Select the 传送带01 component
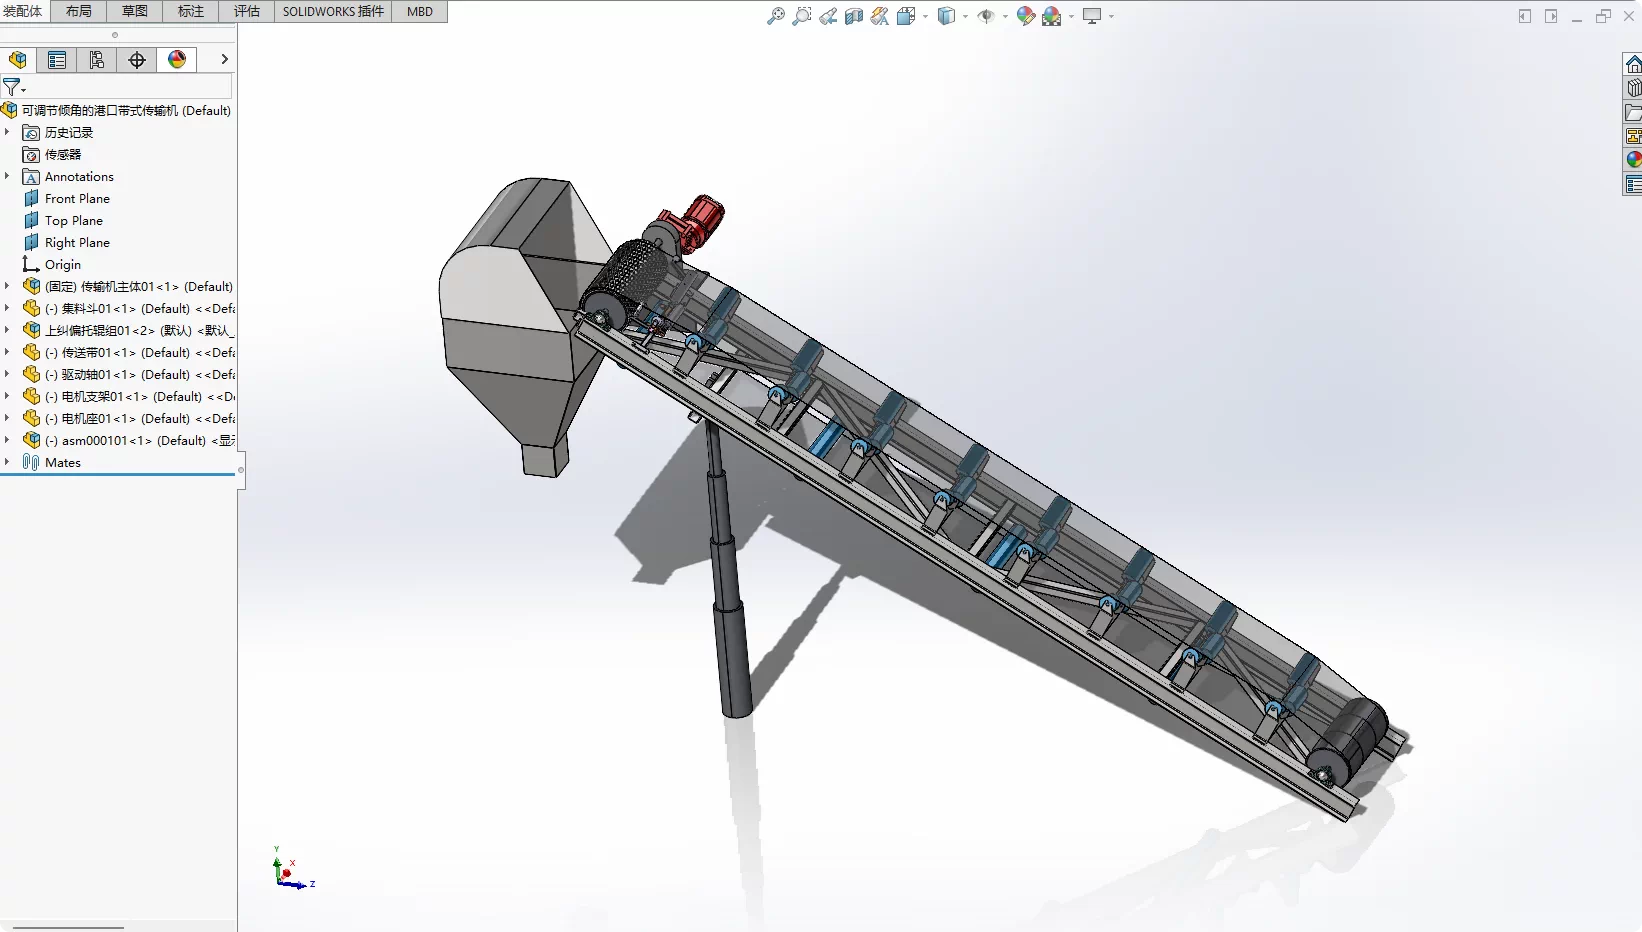 click(x=140, y=353)
